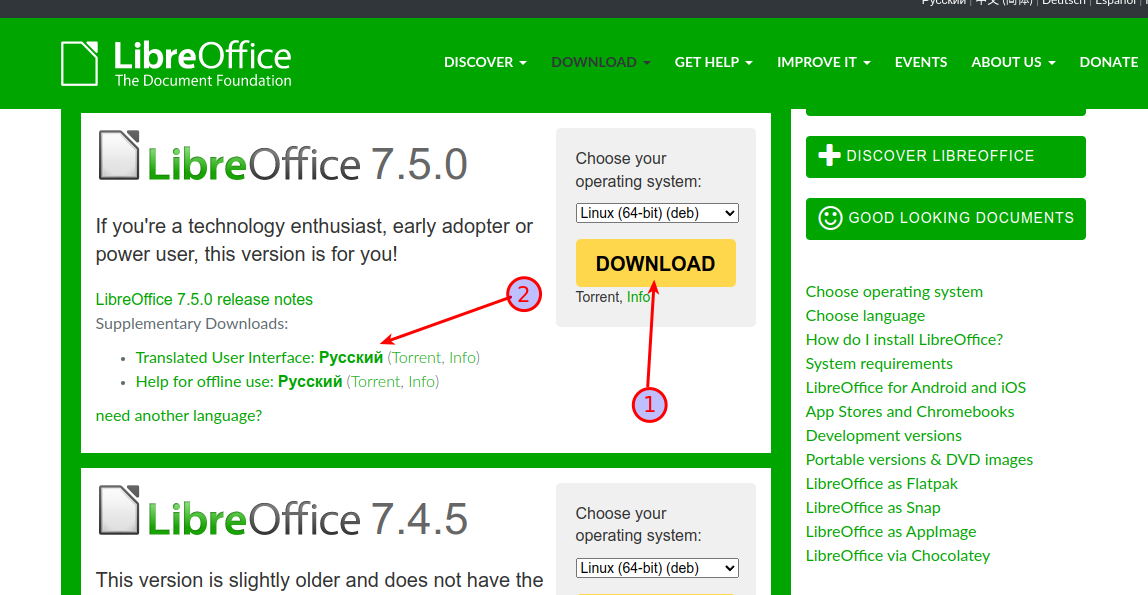1148x595 pixels.
Task: Open 'LibreOffice for Android and iOS' link
Action: [916, 387]
